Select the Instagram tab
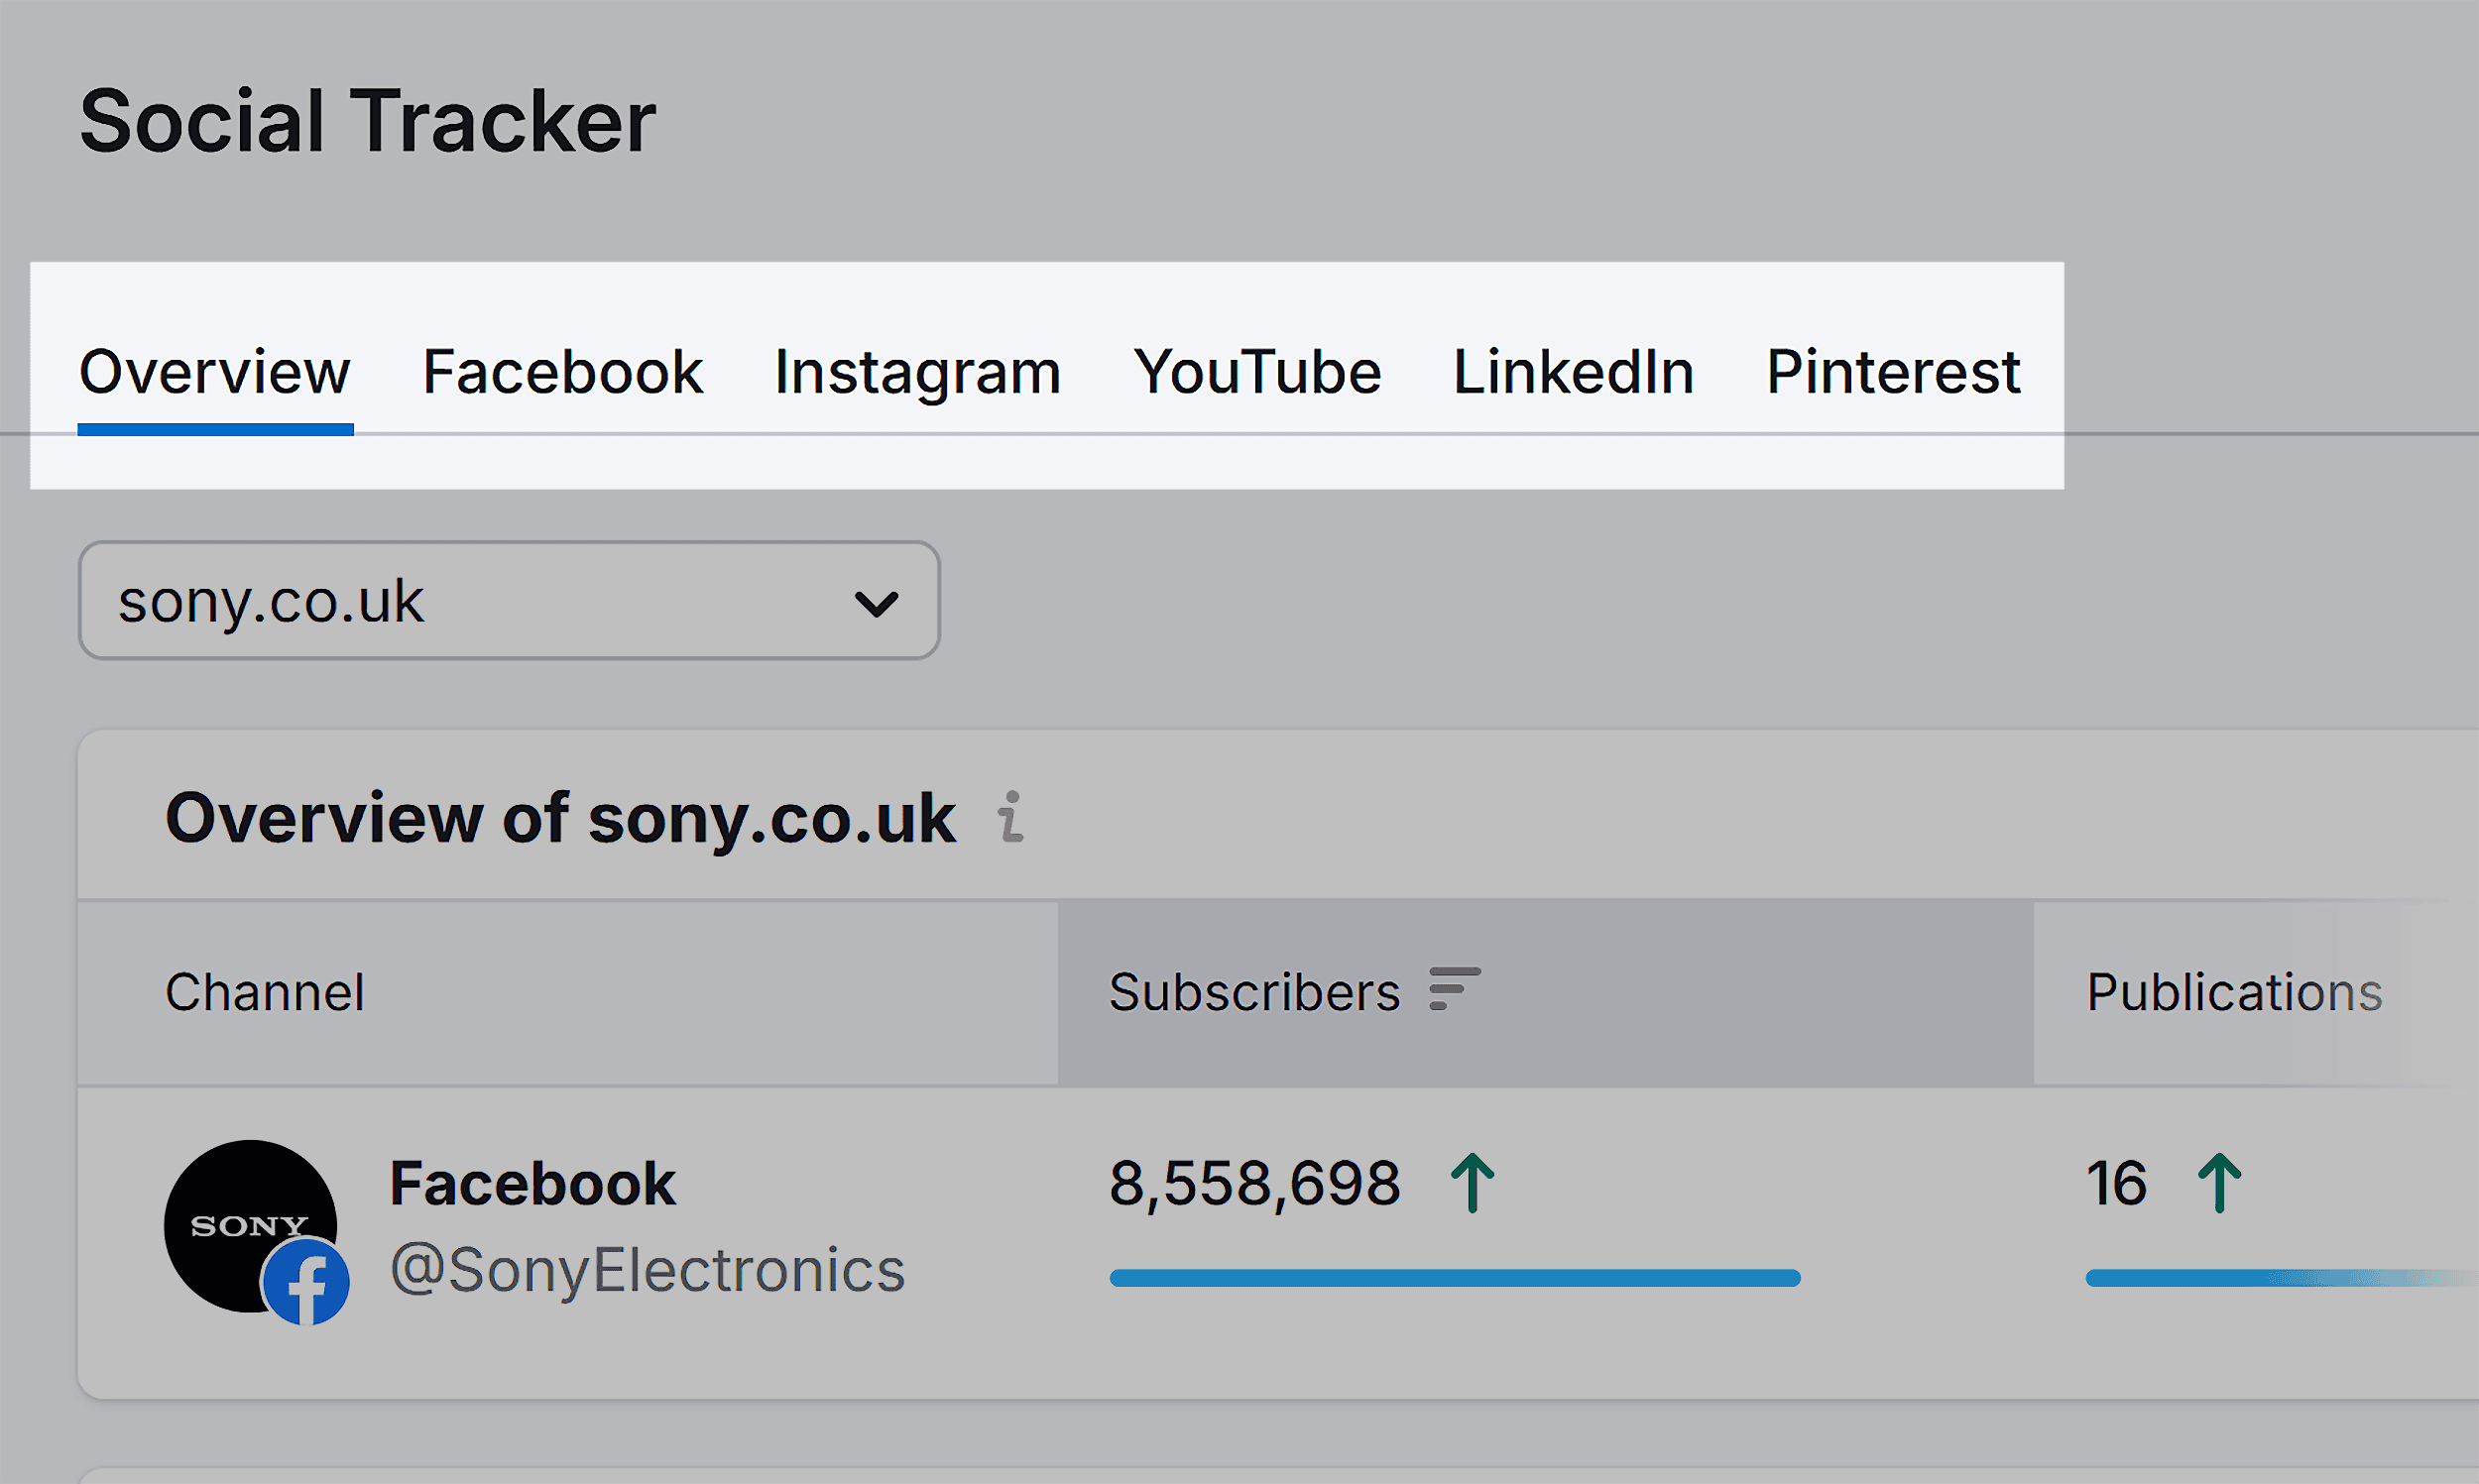Viewport: 2479px width, 1484px height. [917, 372]
